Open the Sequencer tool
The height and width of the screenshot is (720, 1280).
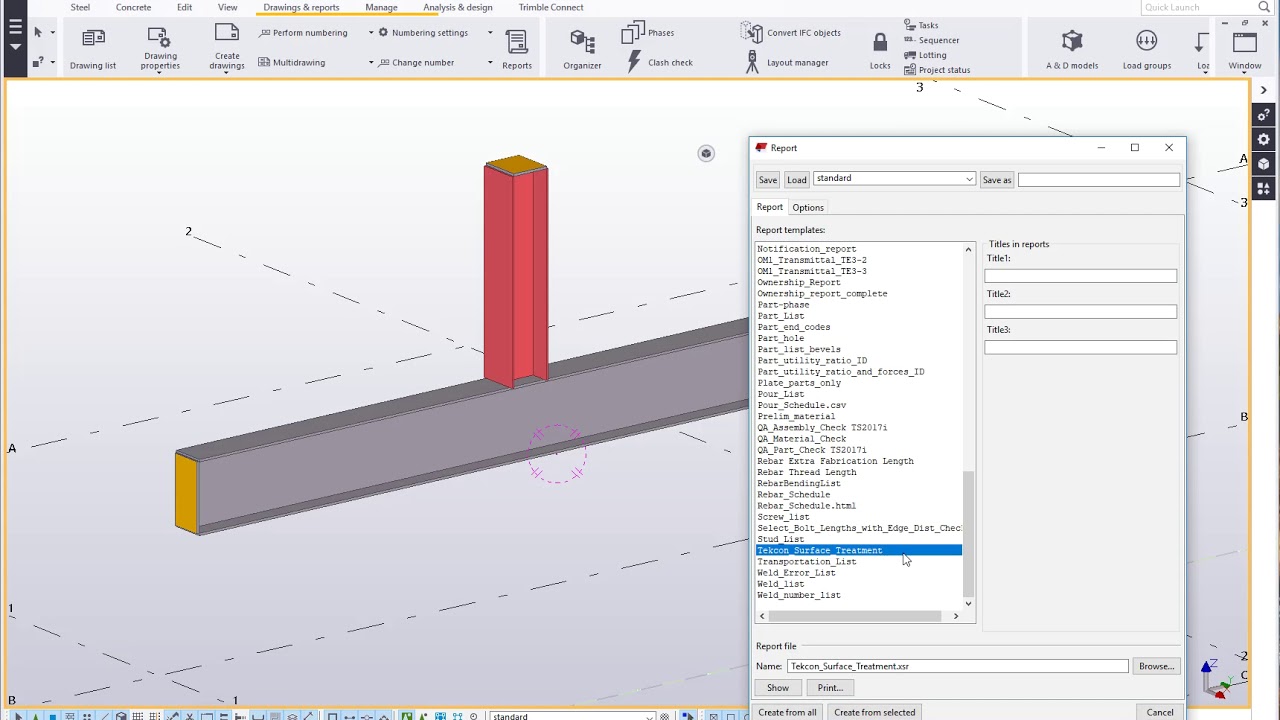point(931,40)
